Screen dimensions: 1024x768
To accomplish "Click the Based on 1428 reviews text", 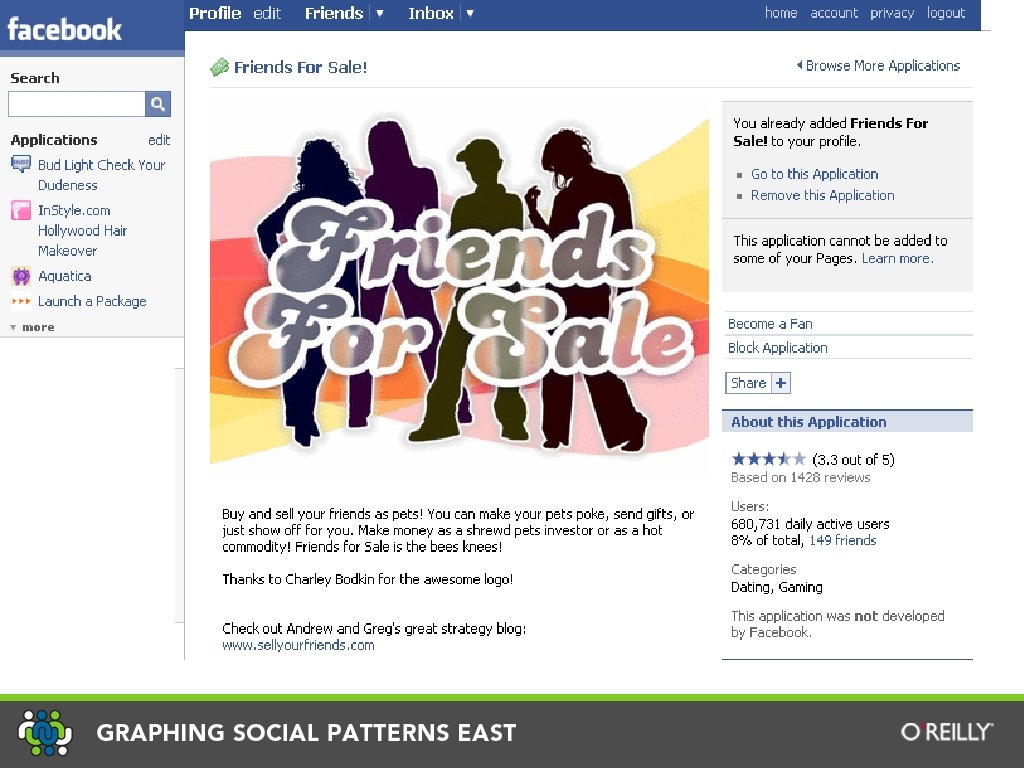I will 801,477.
